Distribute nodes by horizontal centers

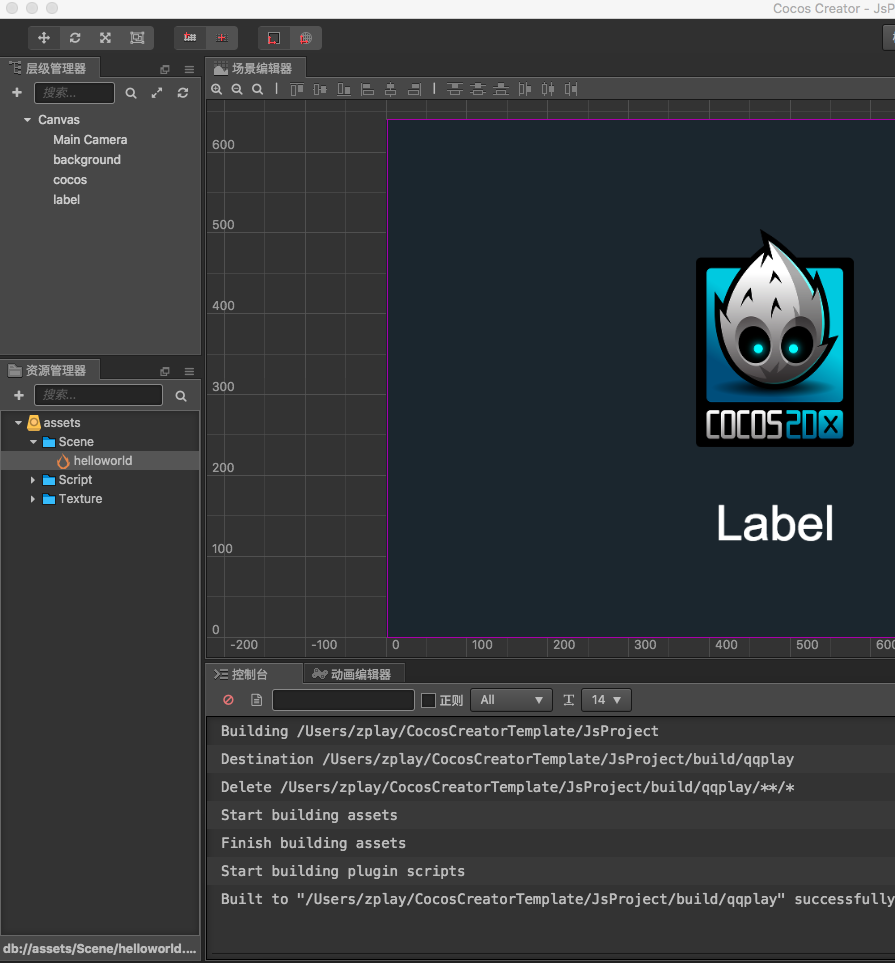coord(548,90)
